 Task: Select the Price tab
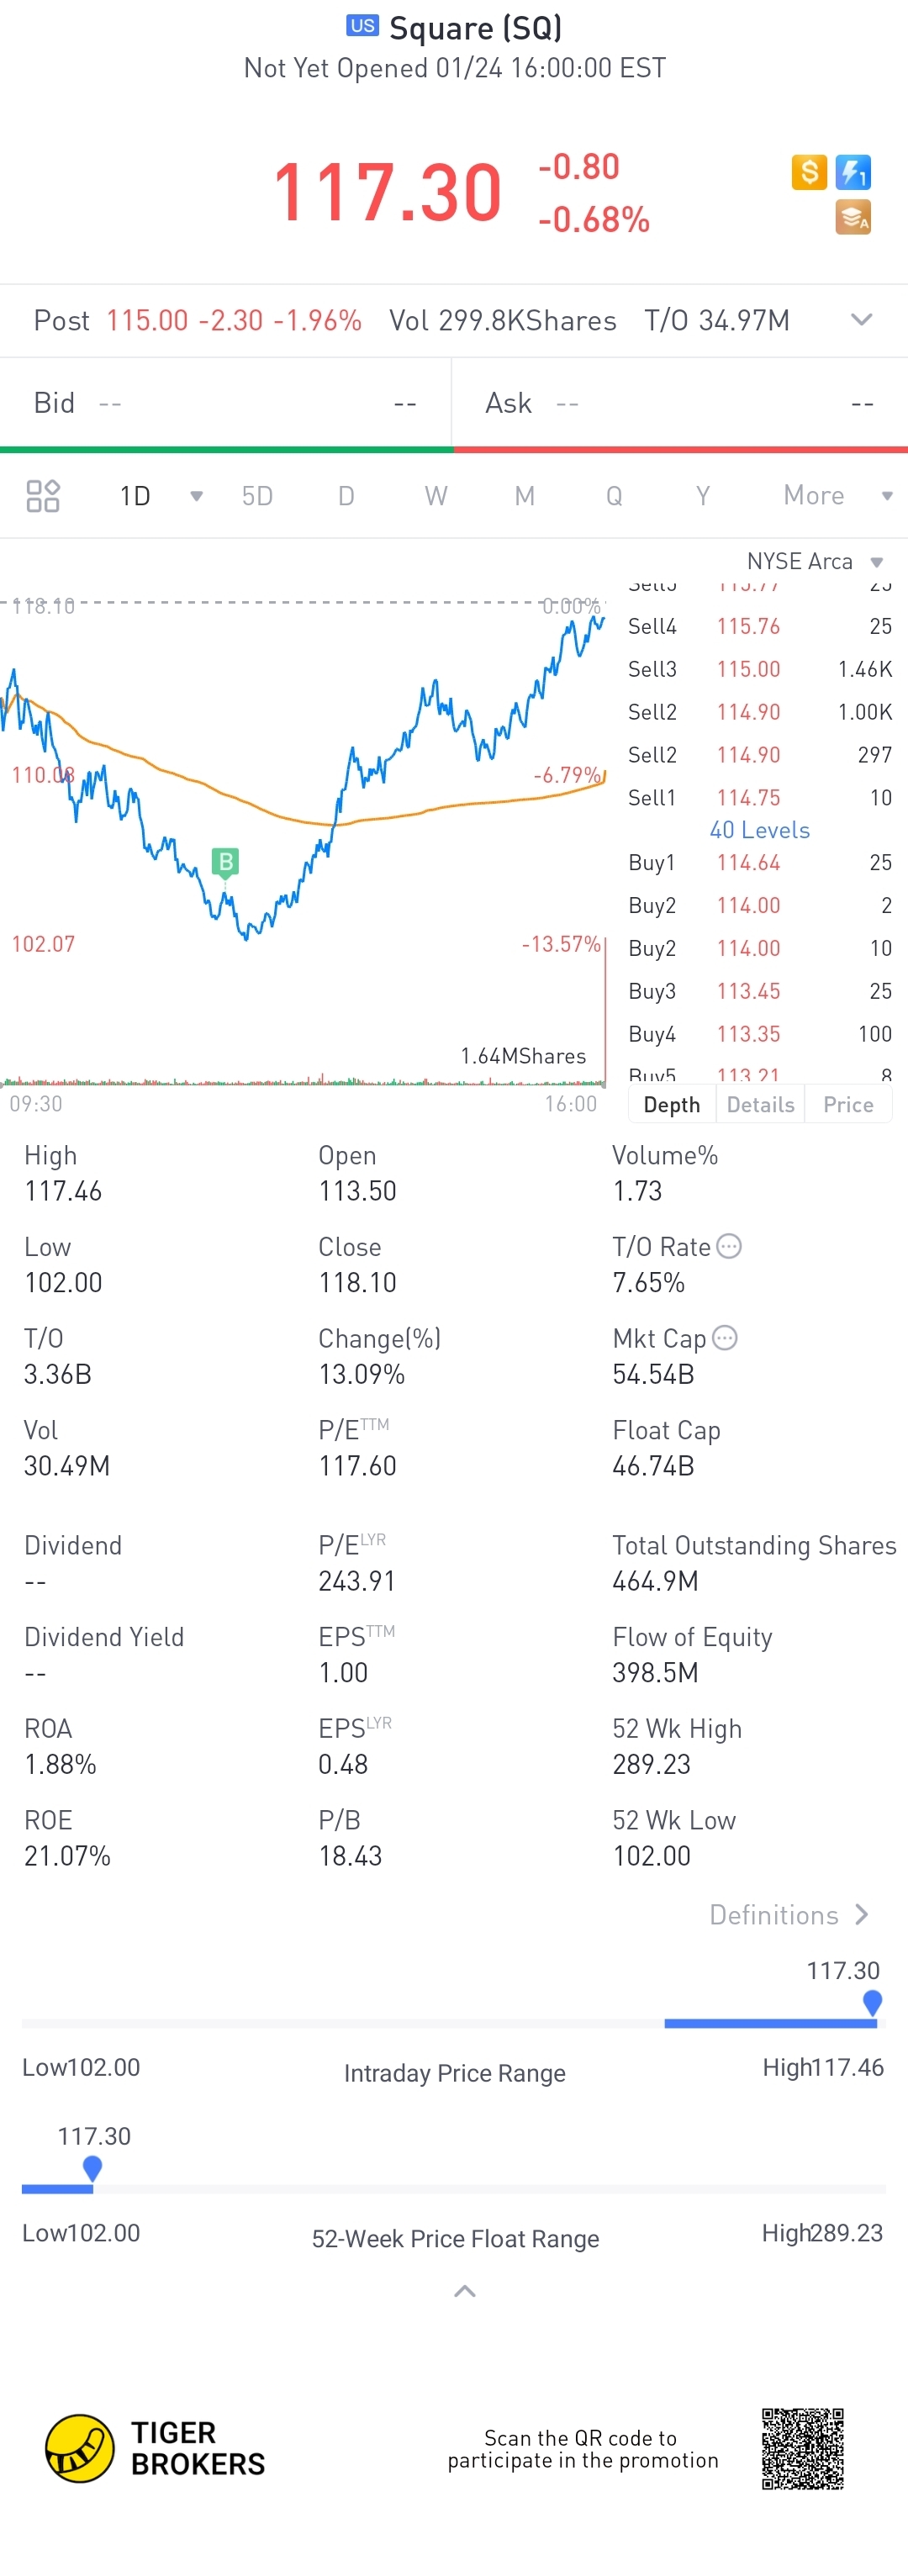pyautogui.click(x=848, y=1104)
